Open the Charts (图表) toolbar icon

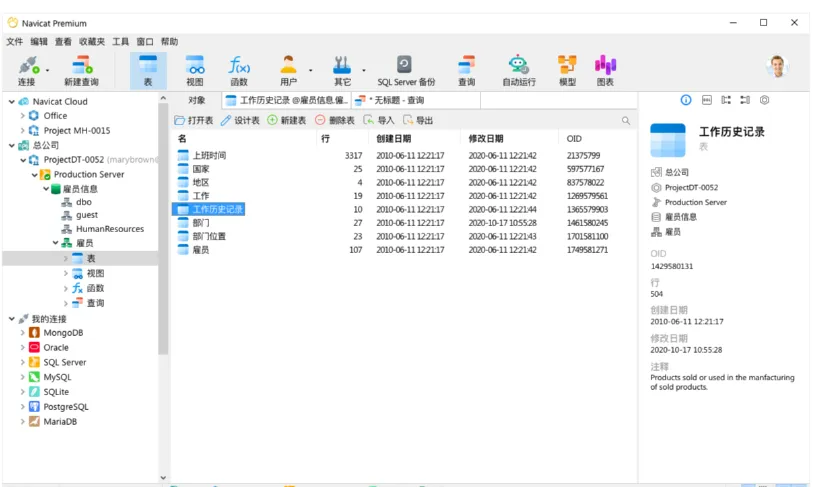click(x=605, y=71)
